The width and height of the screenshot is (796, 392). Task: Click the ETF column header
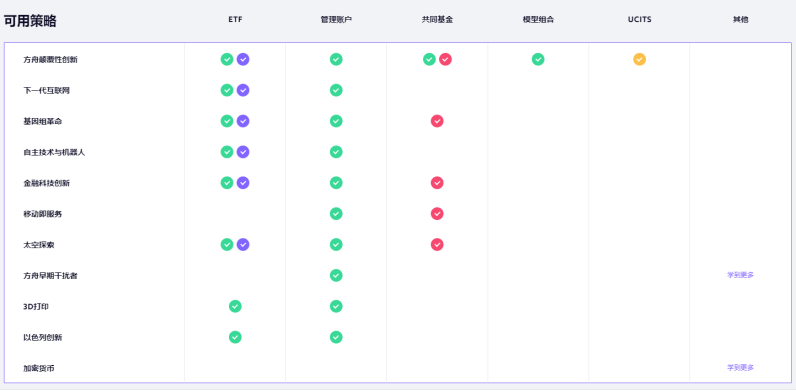(235, 20)
